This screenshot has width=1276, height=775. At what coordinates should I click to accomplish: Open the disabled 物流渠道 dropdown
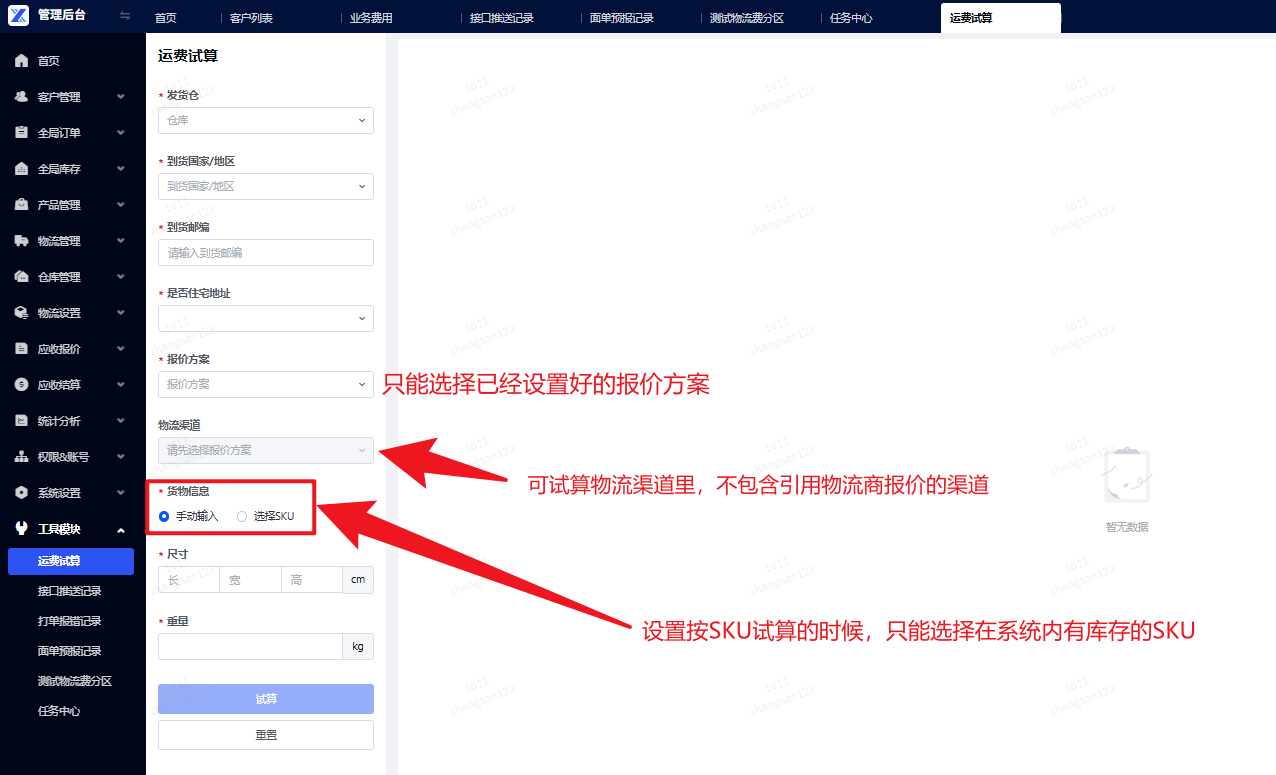(x=266, y=450)
